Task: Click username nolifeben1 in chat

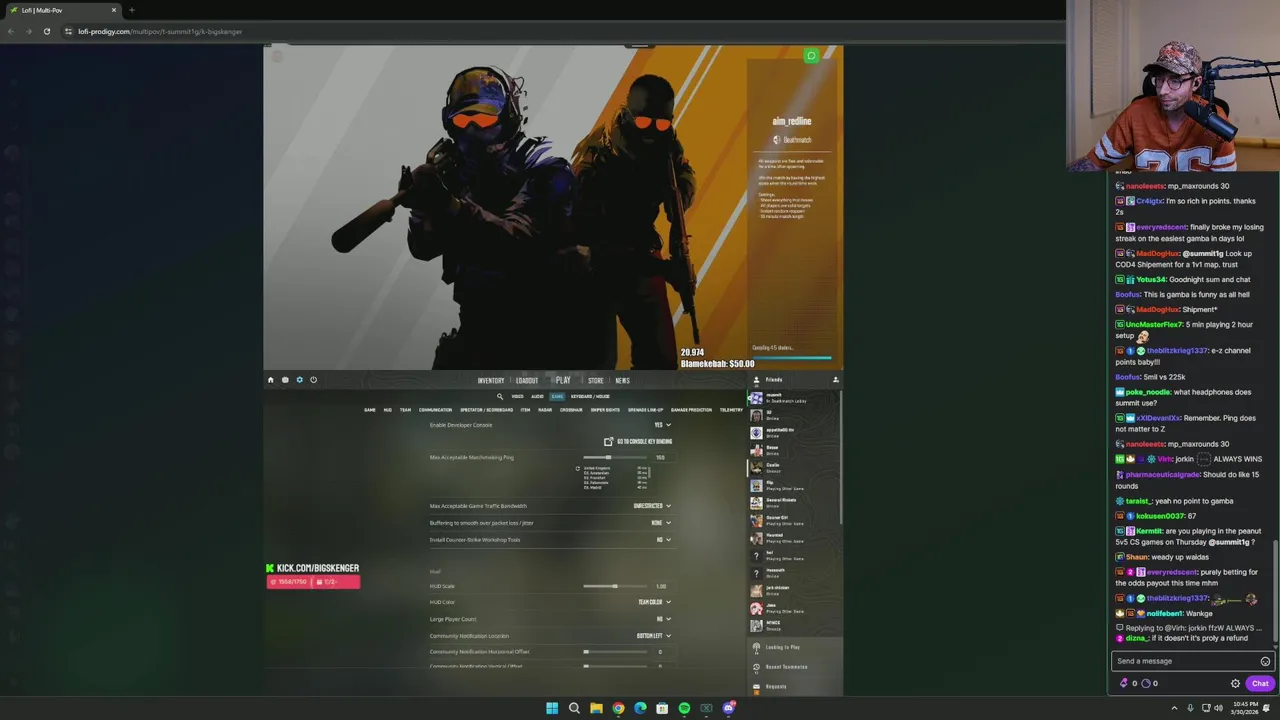Action: 1164,613
